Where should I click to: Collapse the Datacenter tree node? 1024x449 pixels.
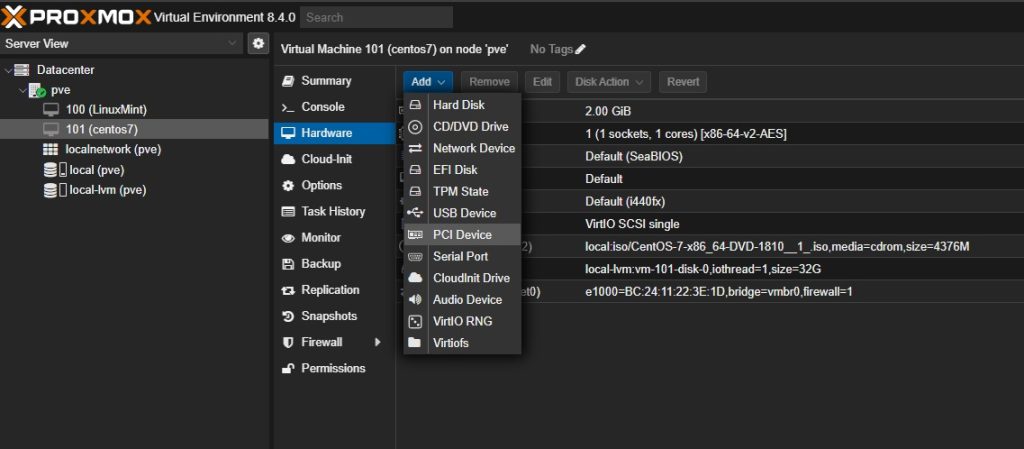7,70
